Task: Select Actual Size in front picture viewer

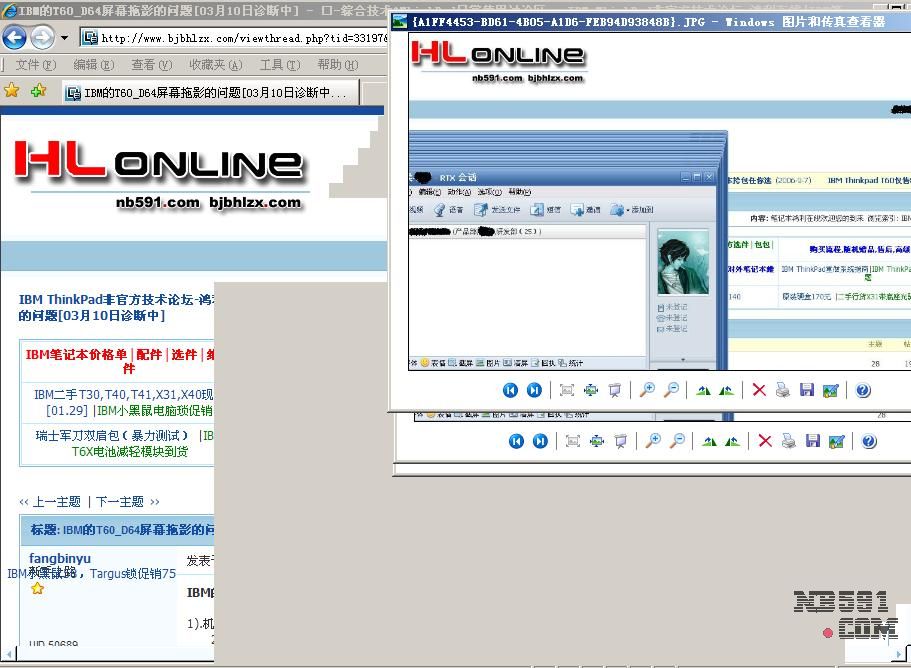Action: [591, 390]
